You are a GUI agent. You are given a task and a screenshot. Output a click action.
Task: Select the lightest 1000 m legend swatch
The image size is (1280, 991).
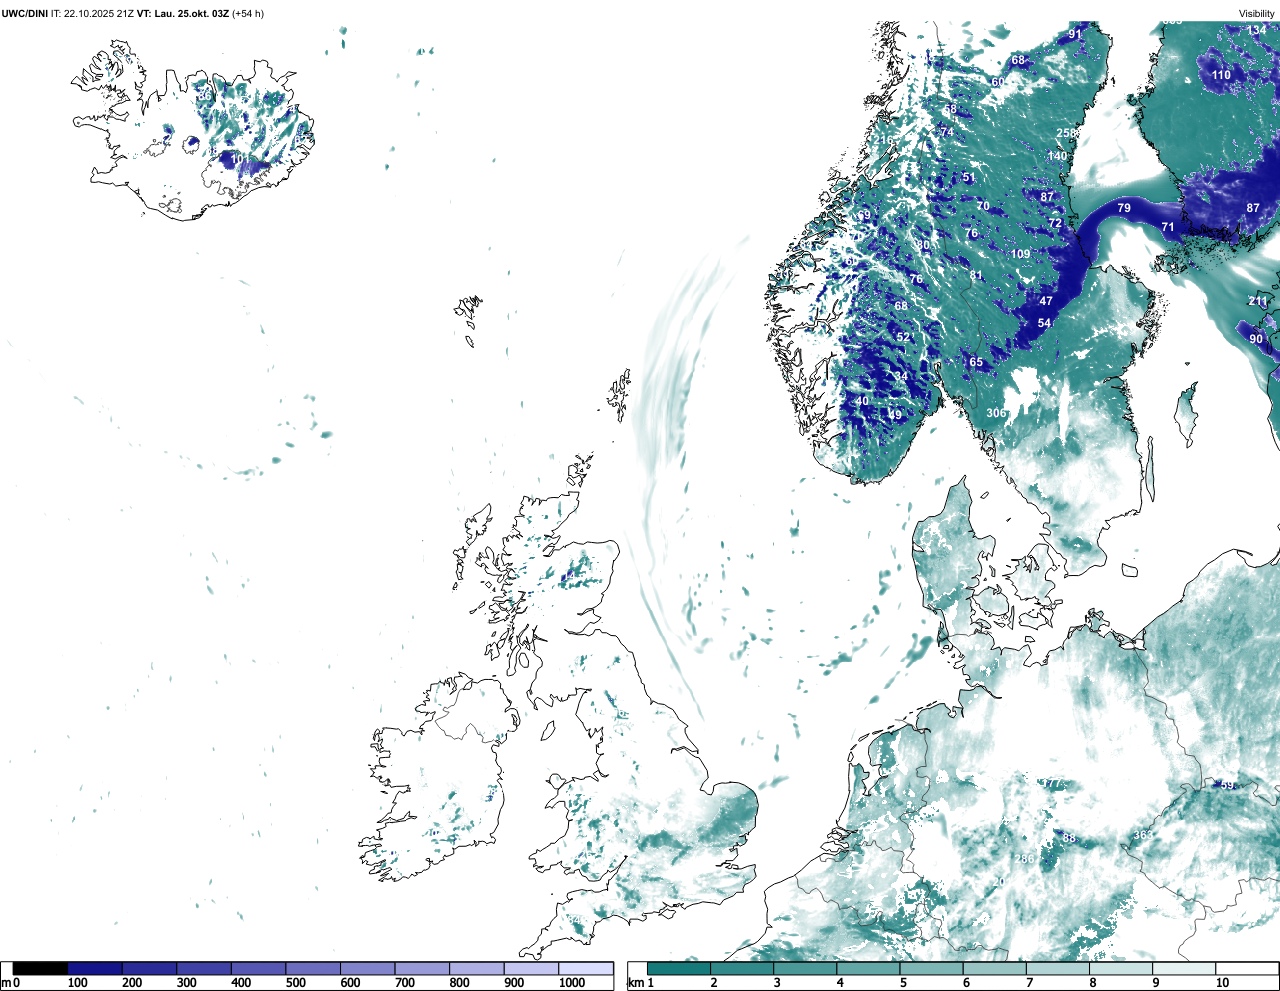click(x=585, y=968)
